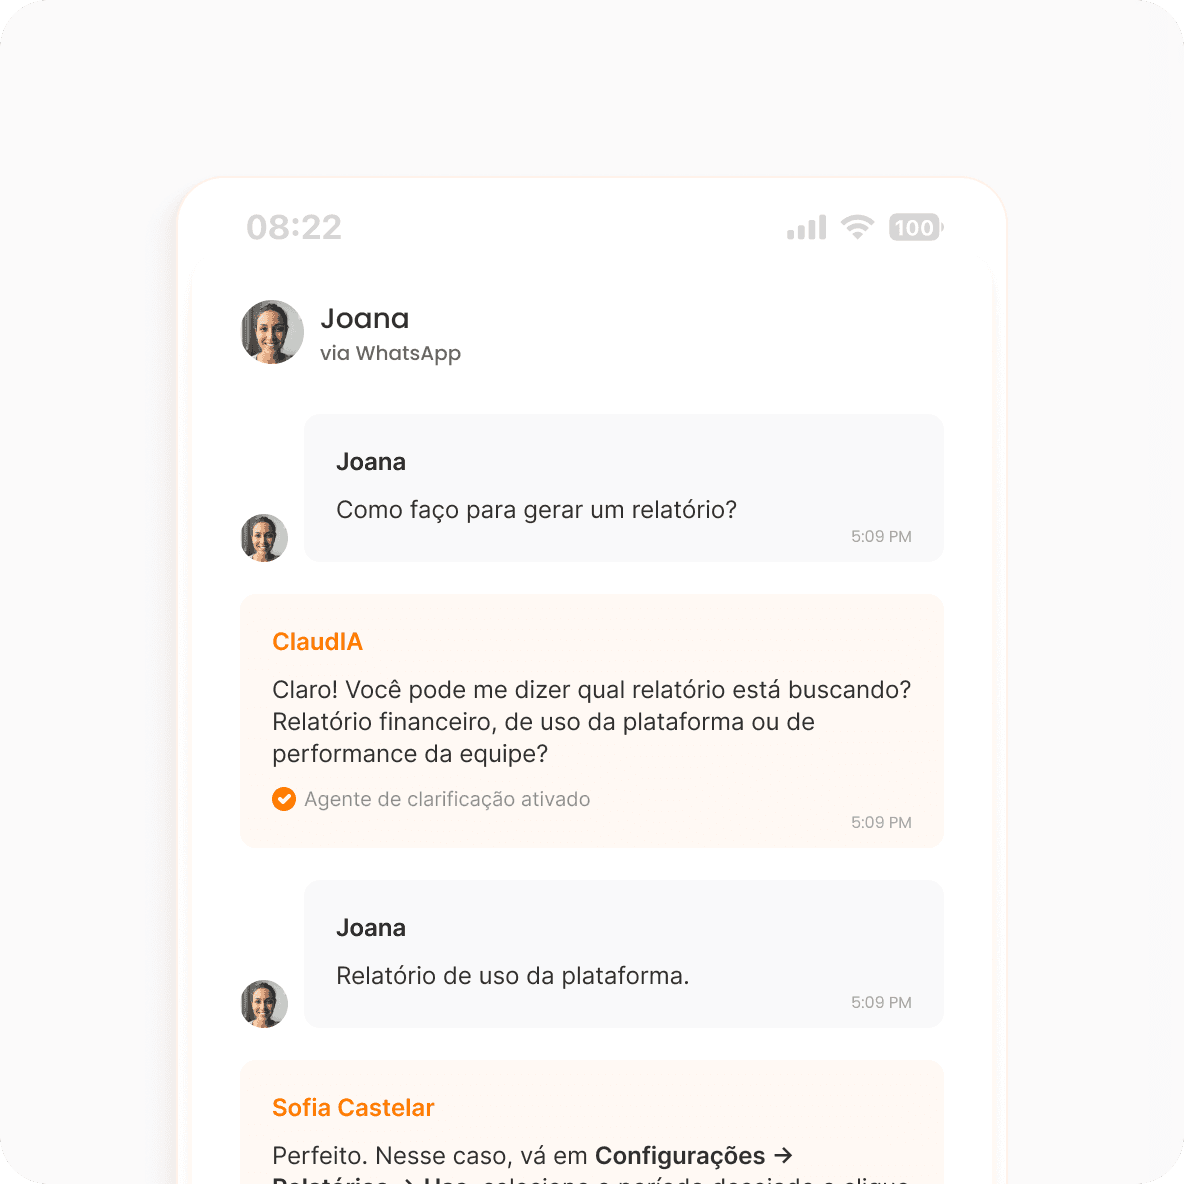Open the Joana contact name in header
This screenshot has width=1184, height=1184.
365,319
